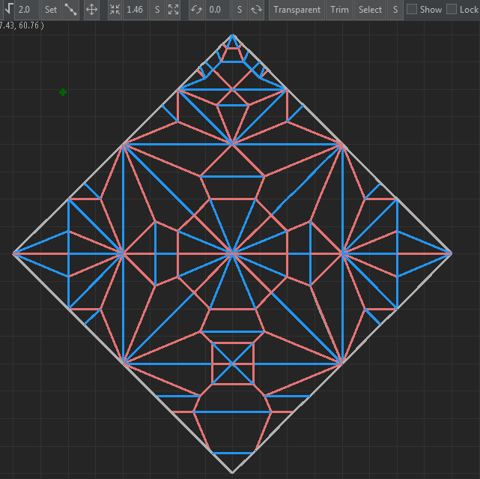This screenshot has width=480, height=479.
Task: Click the Trim button
Action: click(339, 10)
